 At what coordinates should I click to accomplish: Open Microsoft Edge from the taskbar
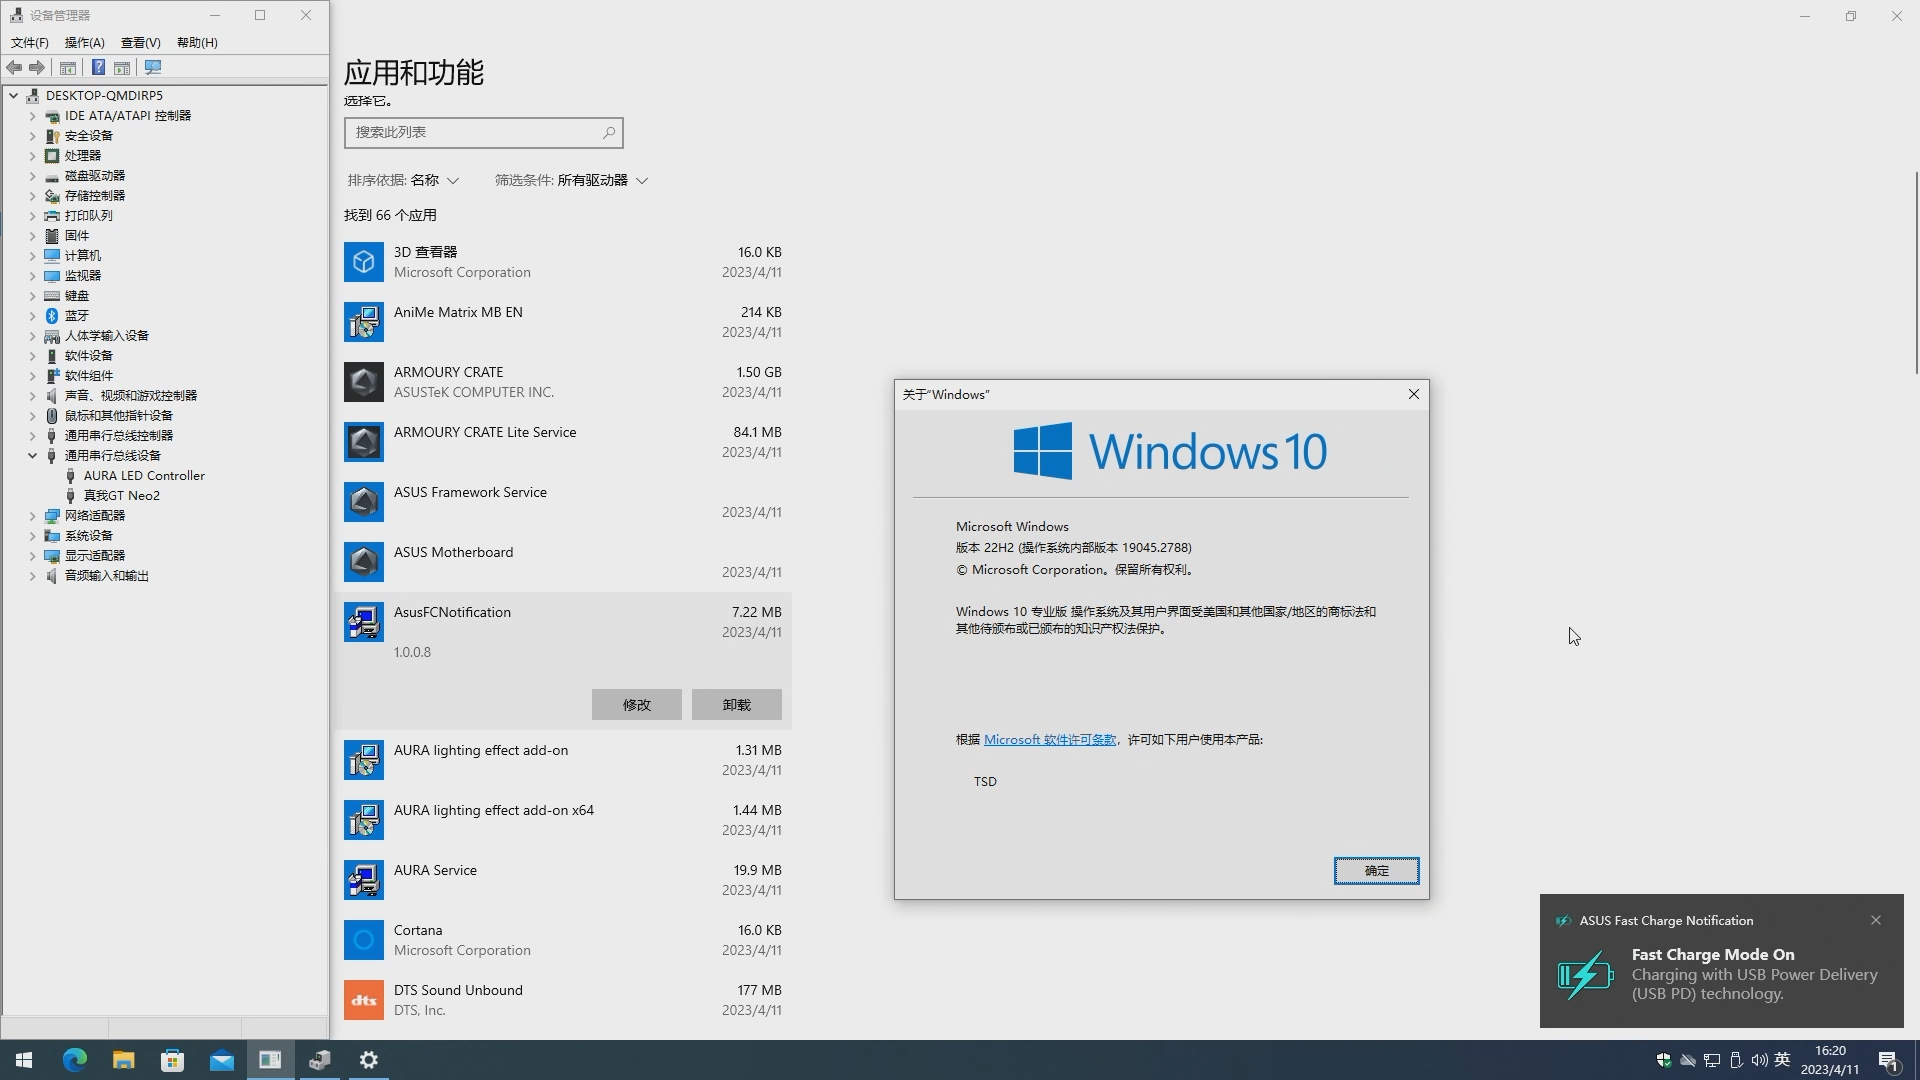point(75,1060)
